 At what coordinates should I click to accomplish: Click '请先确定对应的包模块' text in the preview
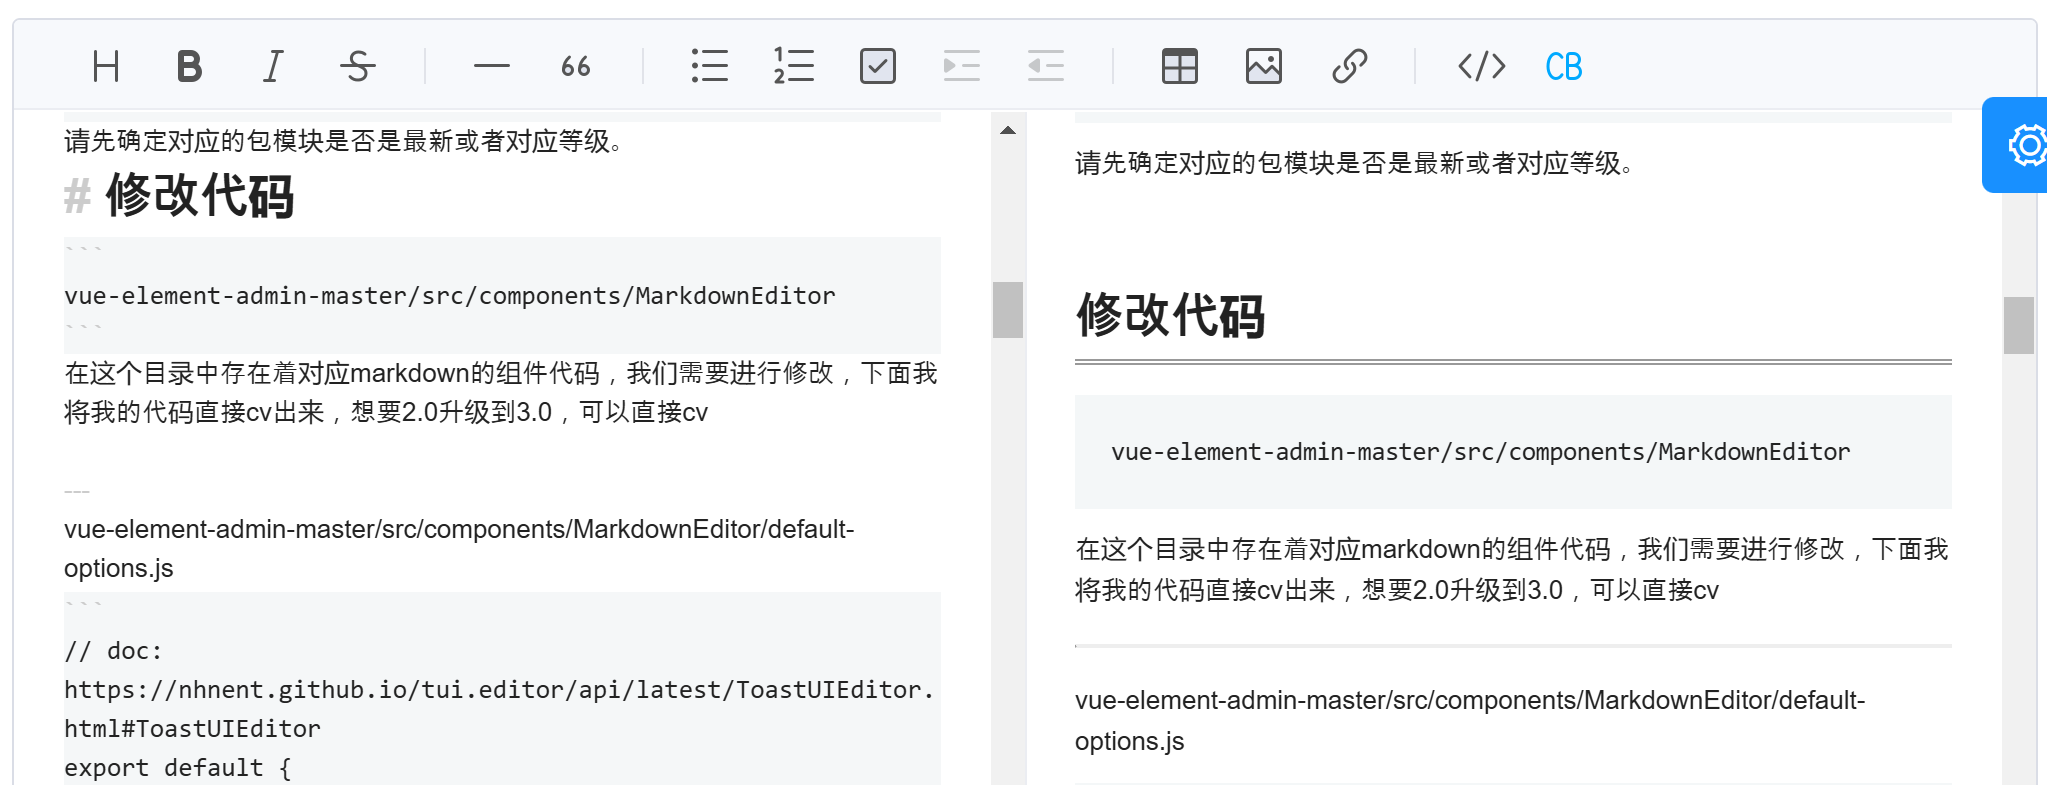tap(1355, 163)
